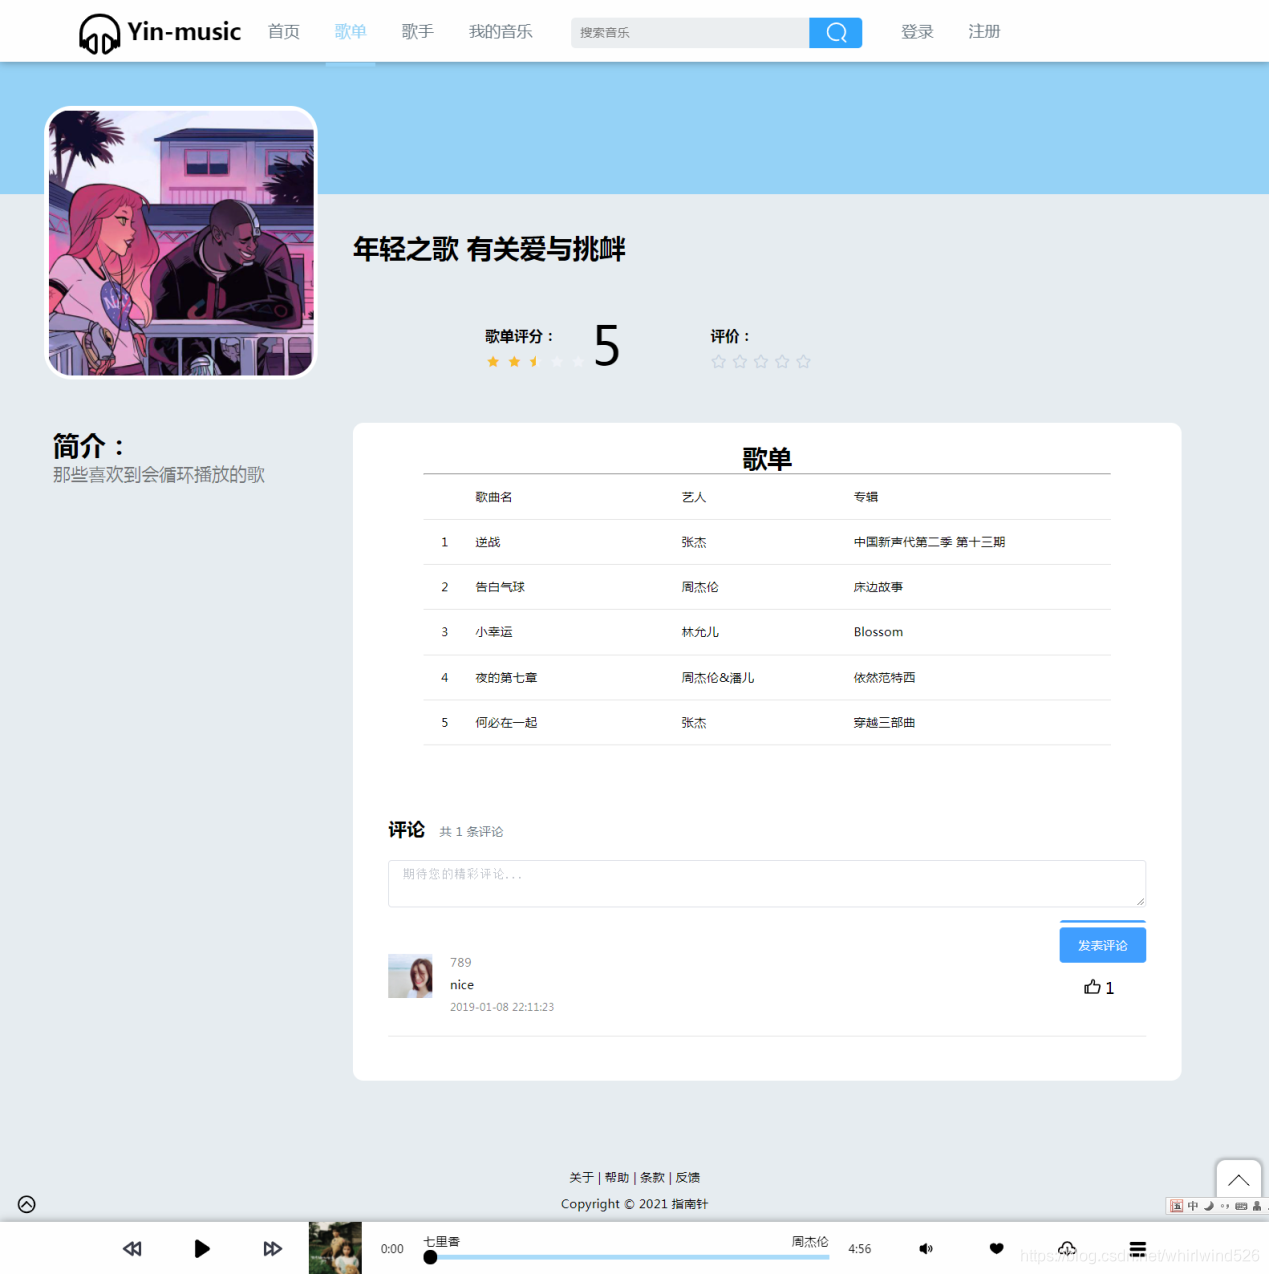Open the 歌手 nav tab
This screenshot has width=1269, height=1274.
tap(417, 32)
